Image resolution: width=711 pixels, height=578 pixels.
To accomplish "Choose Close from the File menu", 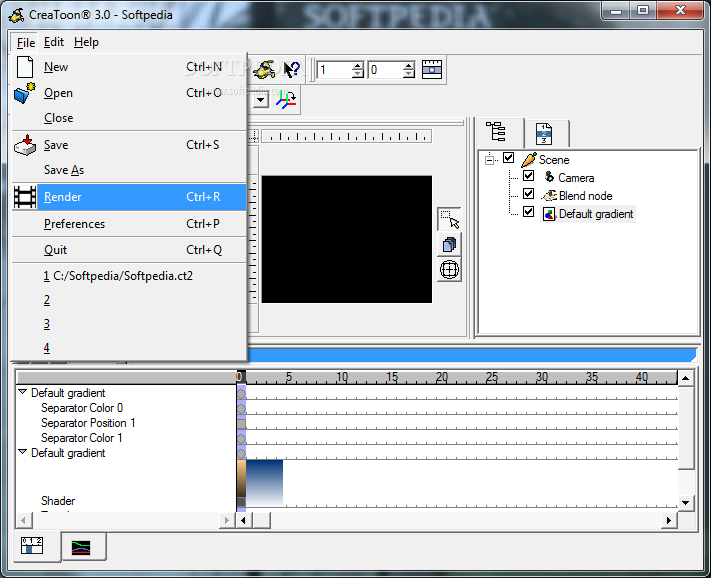I will click(129, 118).
